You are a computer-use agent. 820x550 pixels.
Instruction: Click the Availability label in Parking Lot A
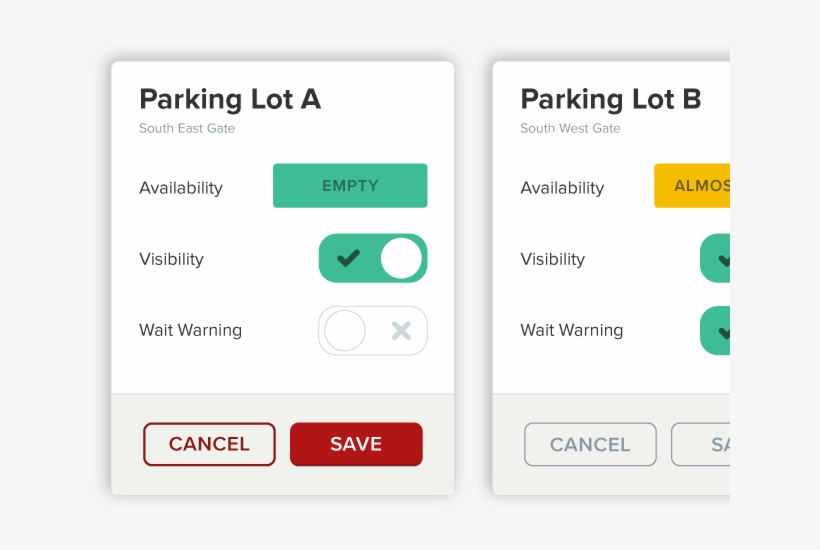tap(181, 188)
